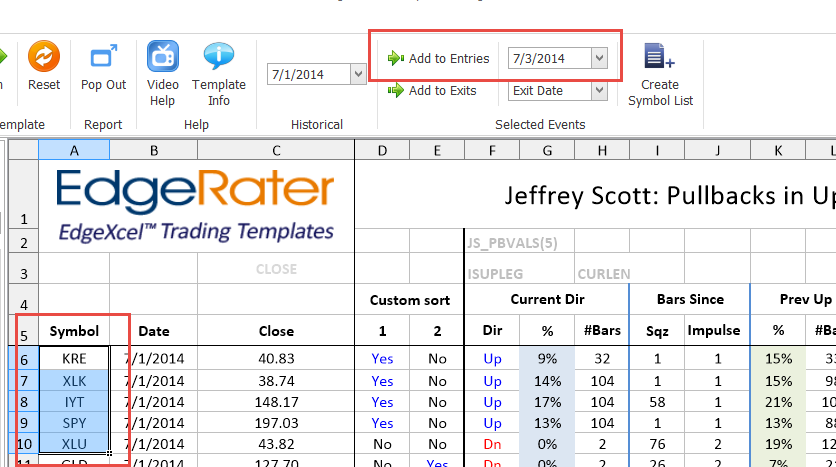836x467 pixels.
Task: Click the 58 Sqz value for IYT
Action: coord(657,401)
